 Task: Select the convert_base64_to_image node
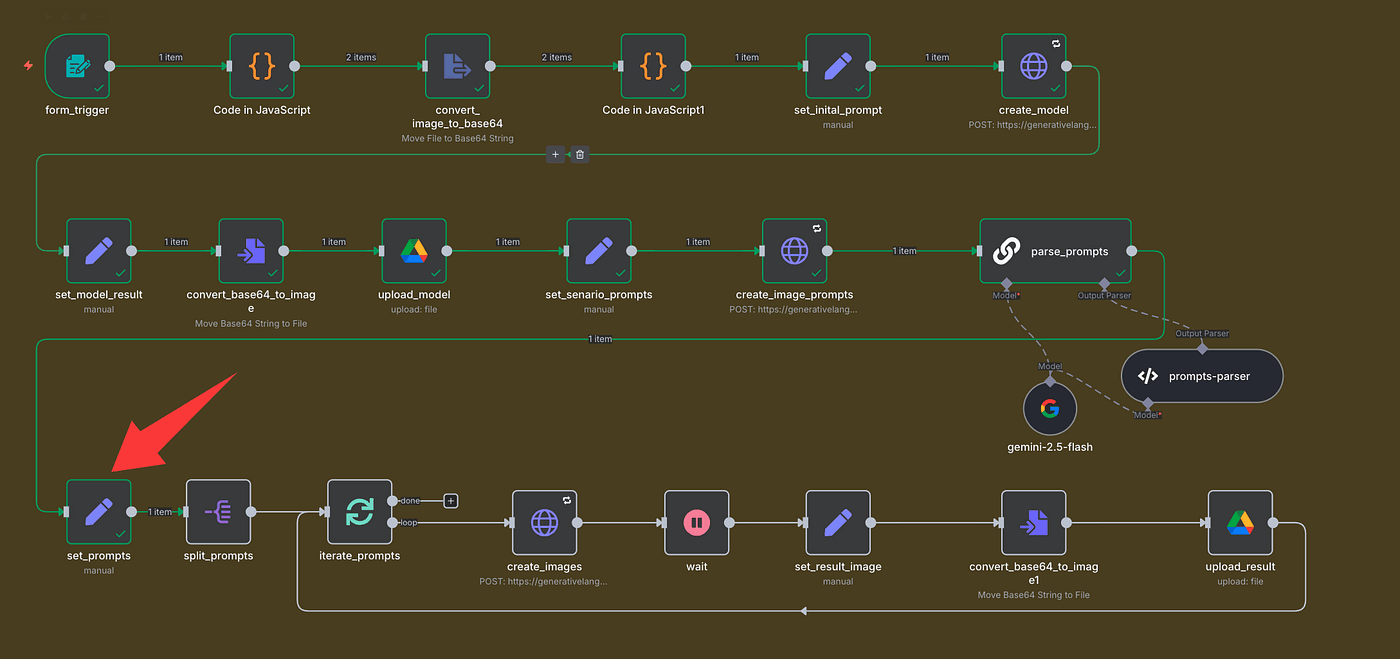[251, 251]
